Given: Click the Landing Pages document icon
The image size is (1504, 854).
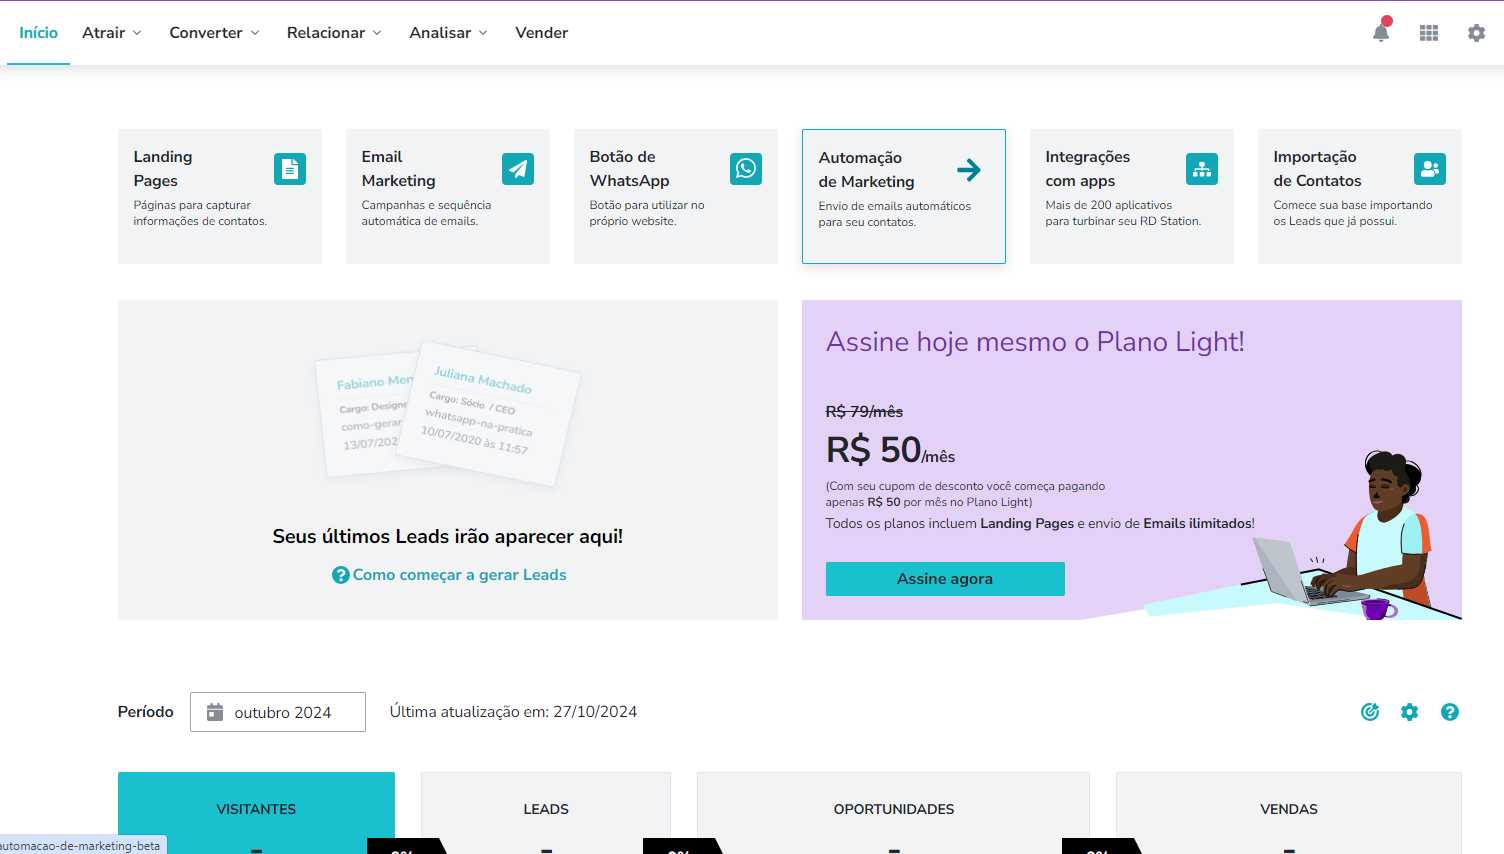Looking at the screenshot, I should point(290,169).
